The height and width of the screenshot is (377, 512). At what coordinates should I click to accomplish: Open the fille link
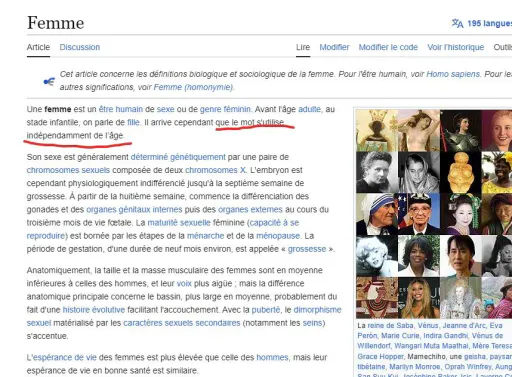(133, 123)
